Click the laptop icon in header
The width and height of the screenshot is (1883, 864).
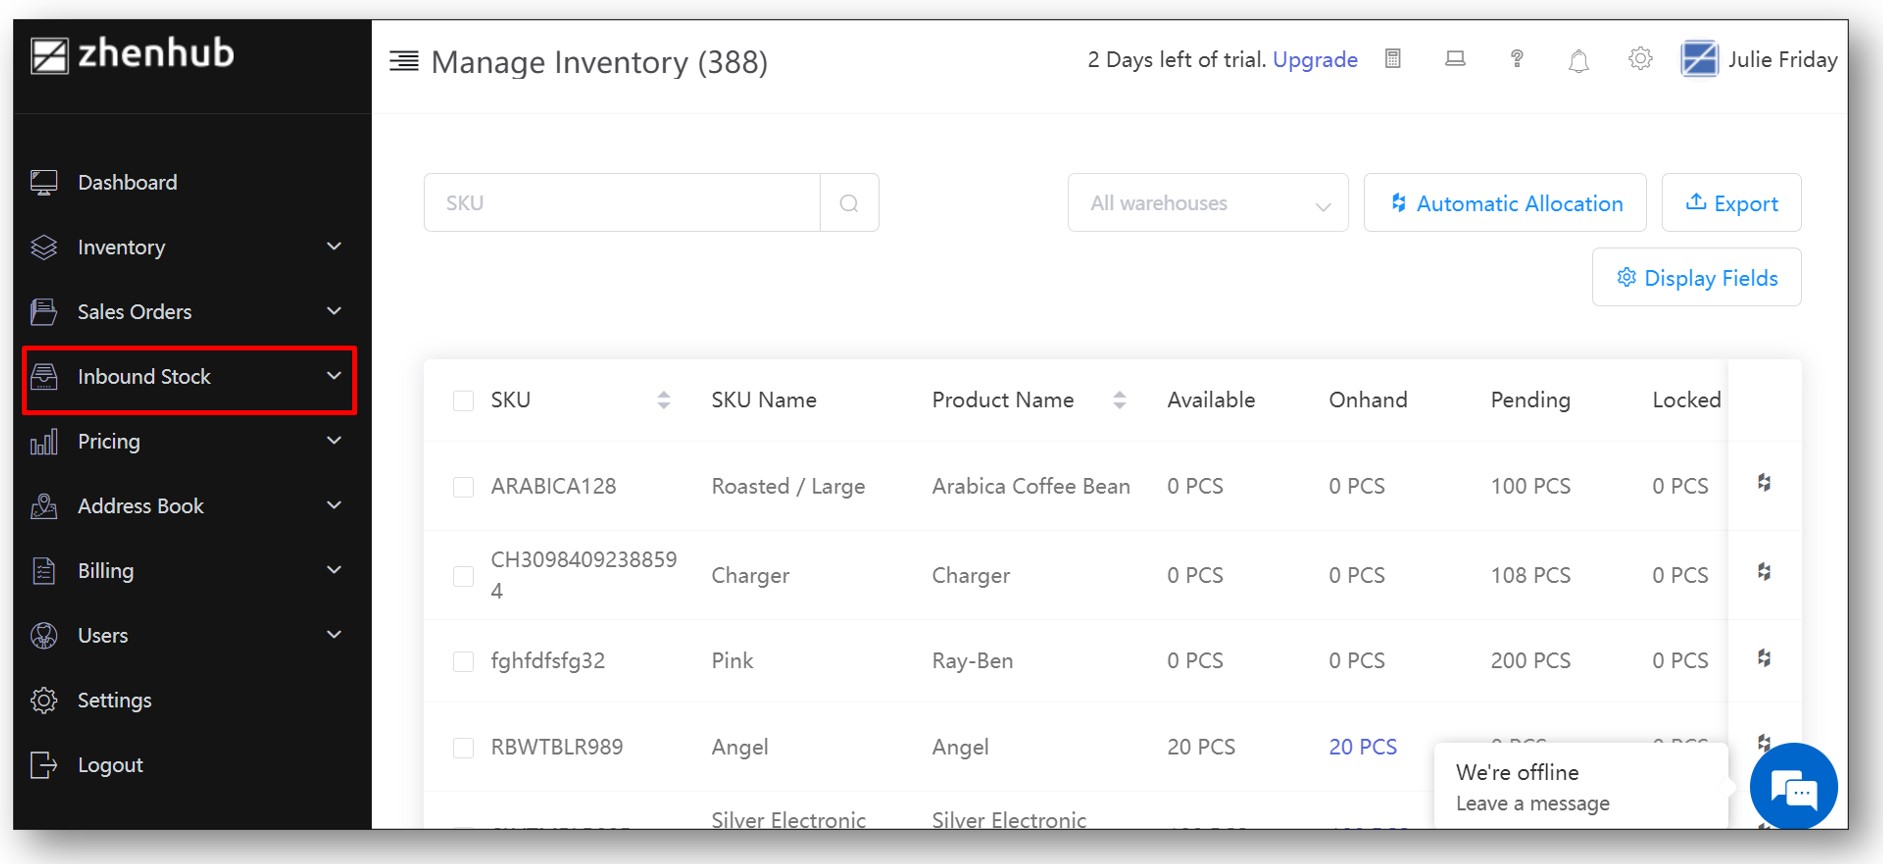pyautogui.click(x=1455, y=60)
